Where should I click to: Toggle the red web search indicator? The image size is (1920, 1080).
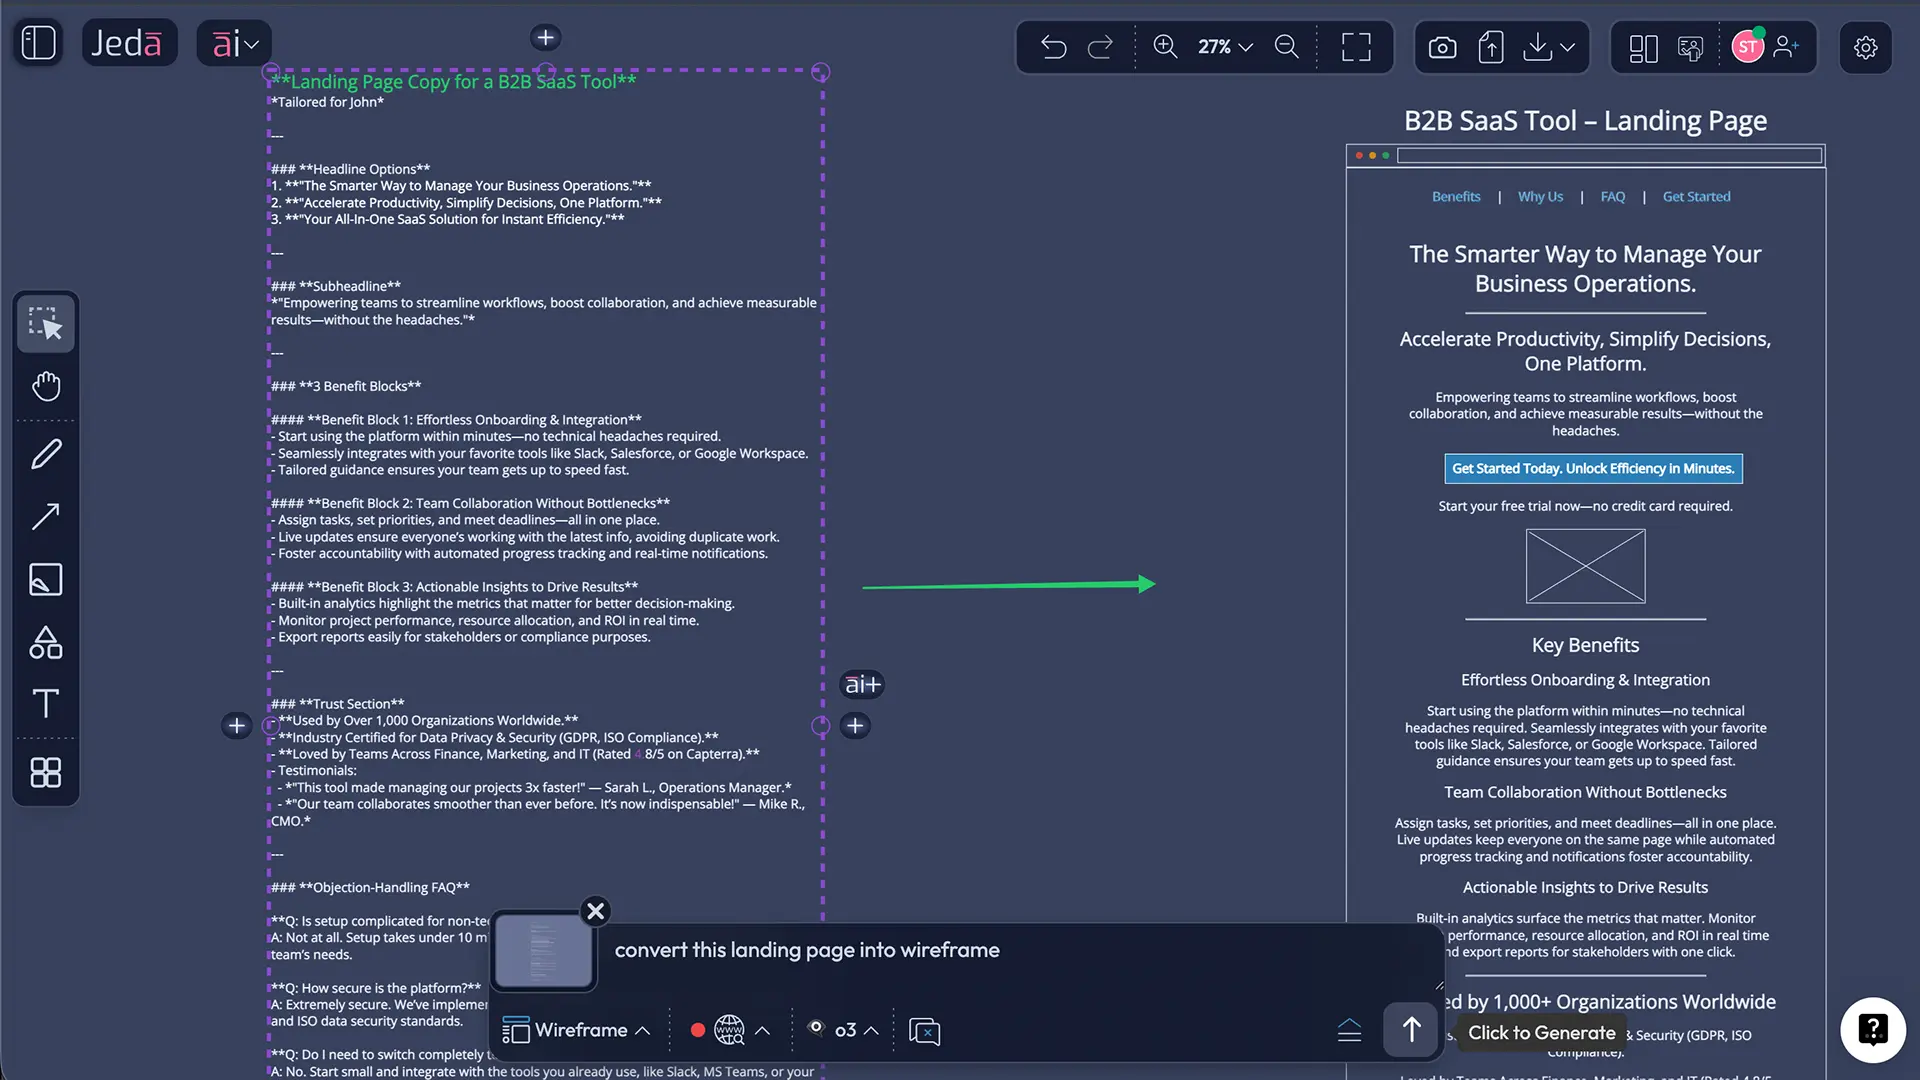point(698,1030)
